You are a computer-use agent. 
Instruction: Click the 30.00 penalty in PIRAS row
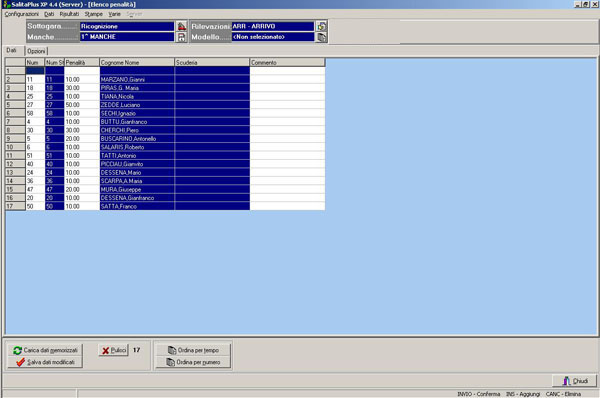point(82,88)
